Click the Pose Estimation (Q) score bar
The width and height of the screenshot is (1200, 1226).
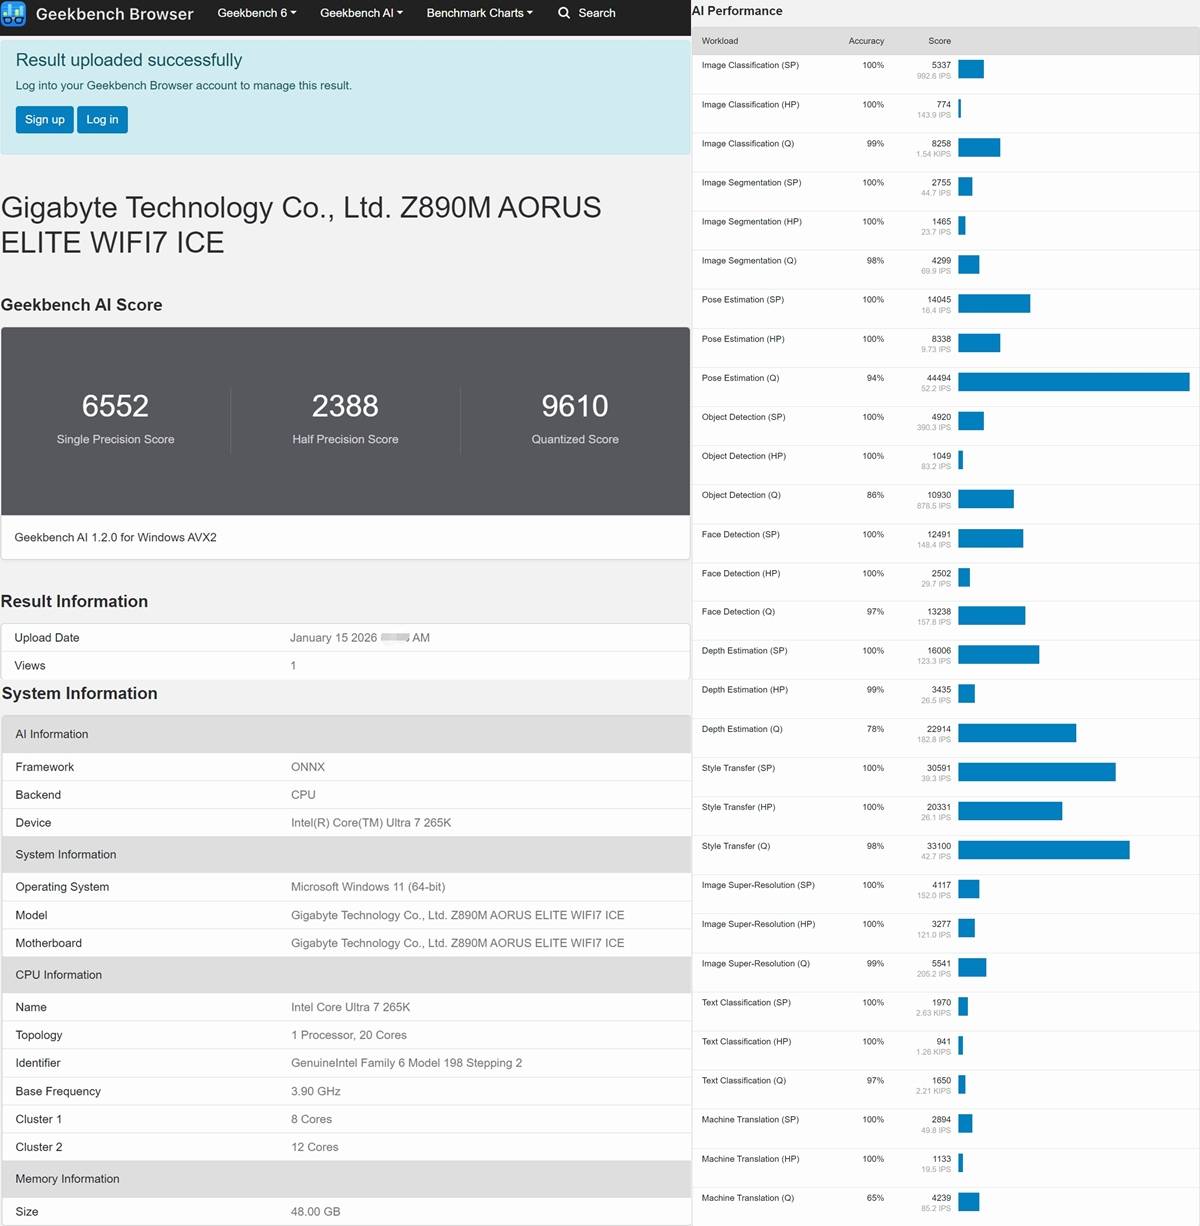(1073, 382)
